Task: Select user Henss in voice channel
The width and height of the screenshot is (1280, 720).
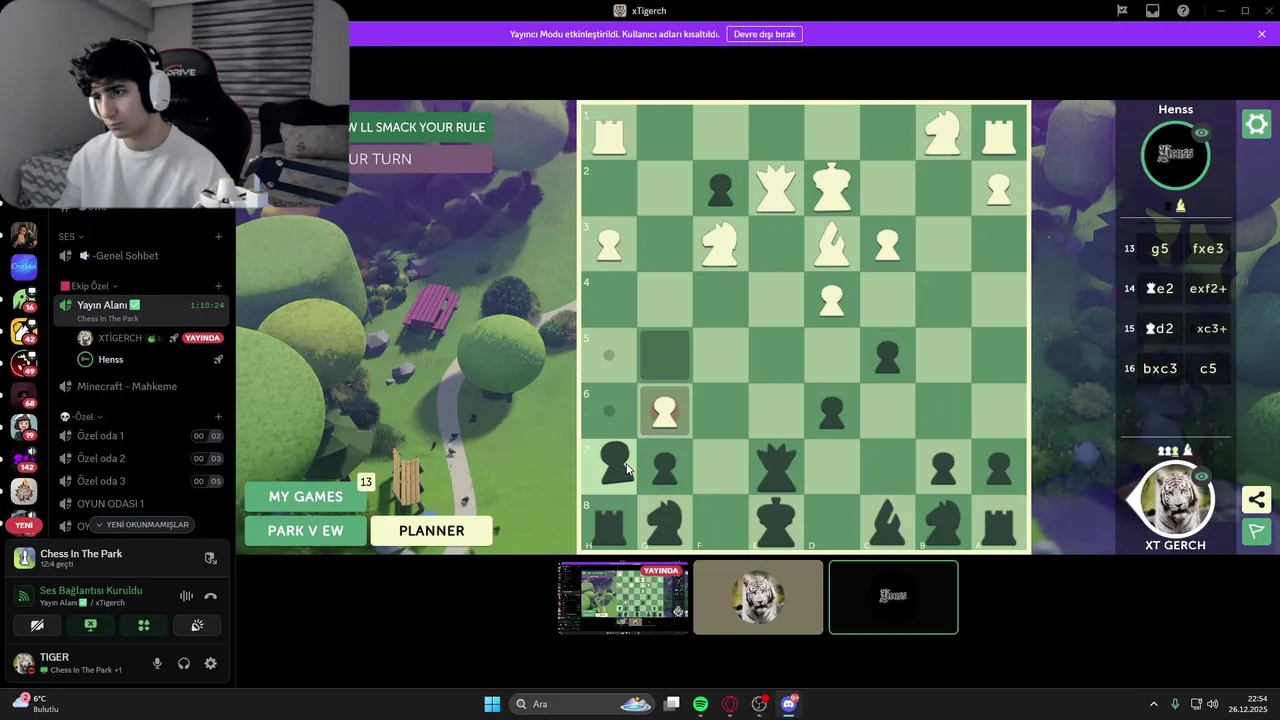Action: tap(150, 360)
